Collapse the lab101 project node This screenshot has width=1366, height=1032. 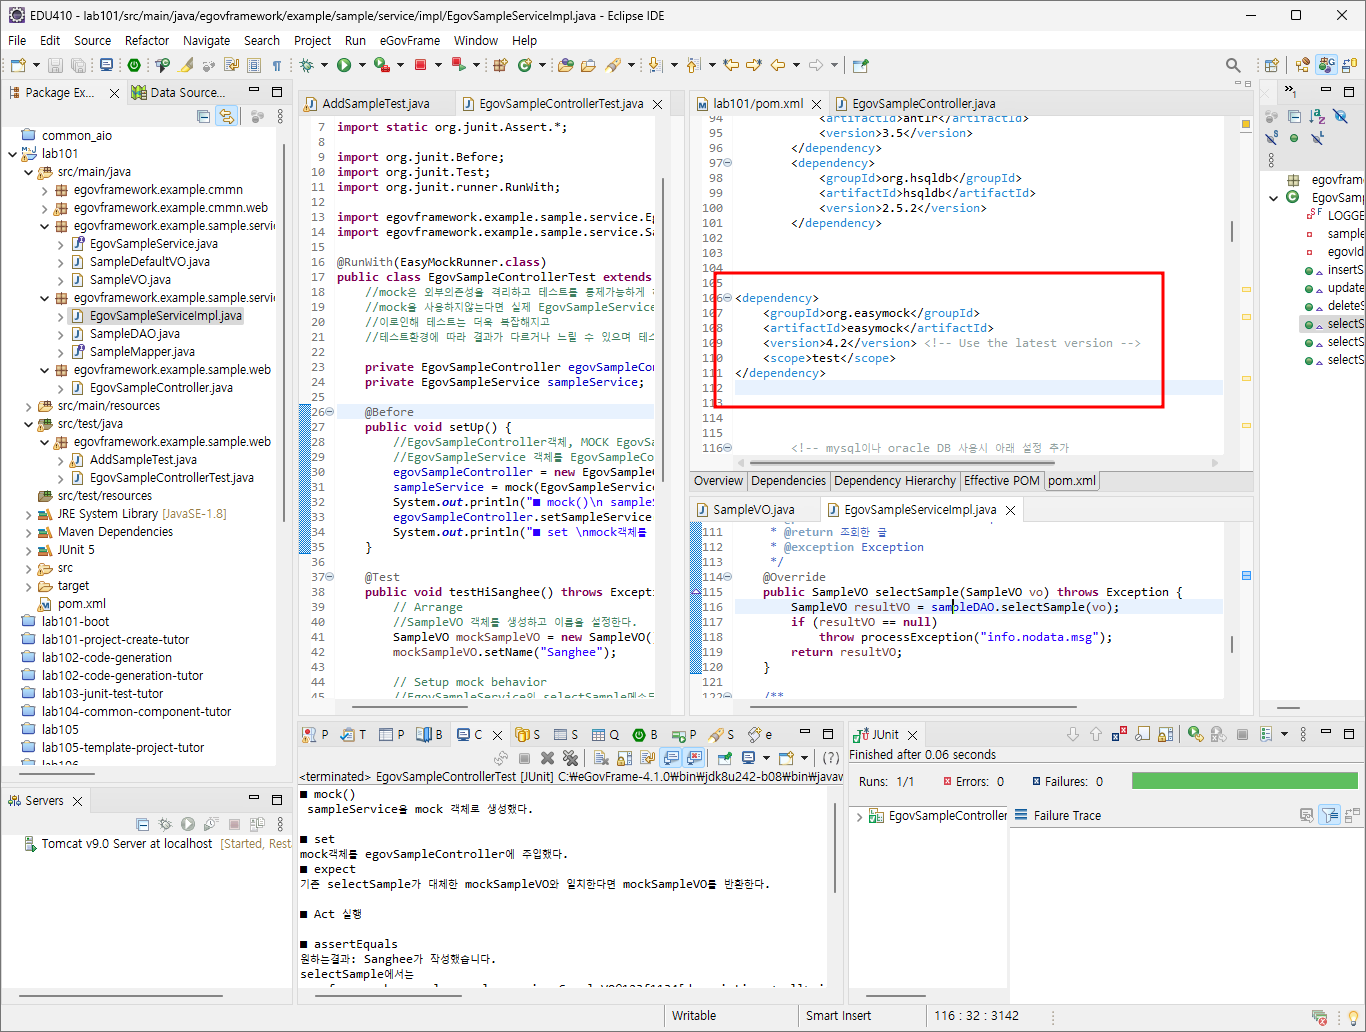coord(12,154)
